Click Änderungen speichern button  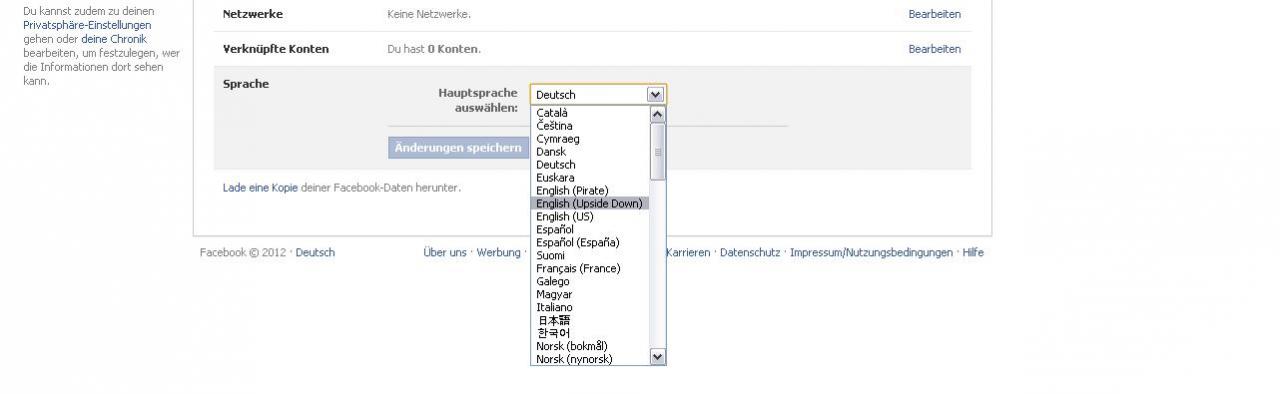click(x=458, y=148)
